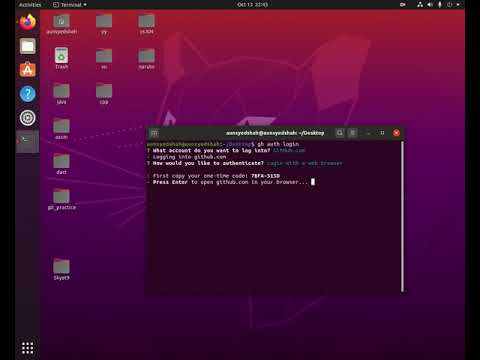480x360 pixels.
Task: Show Applications grid at dock bottom
Action: pyautogui.click(x=28, y=348)
